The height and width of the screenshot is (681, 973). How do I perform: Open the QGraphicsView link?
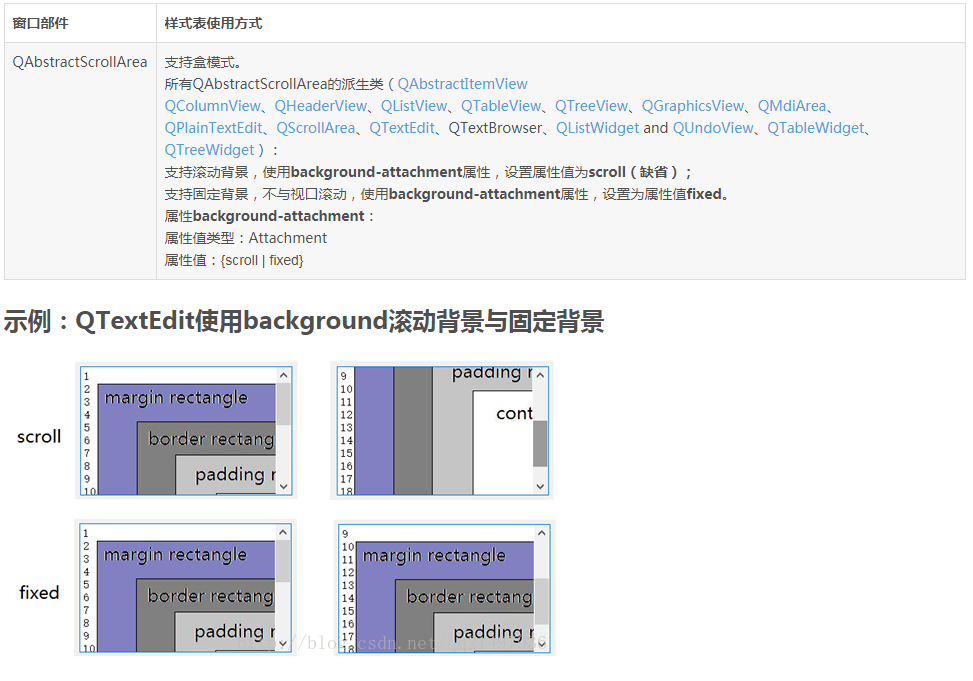[692, 106]
